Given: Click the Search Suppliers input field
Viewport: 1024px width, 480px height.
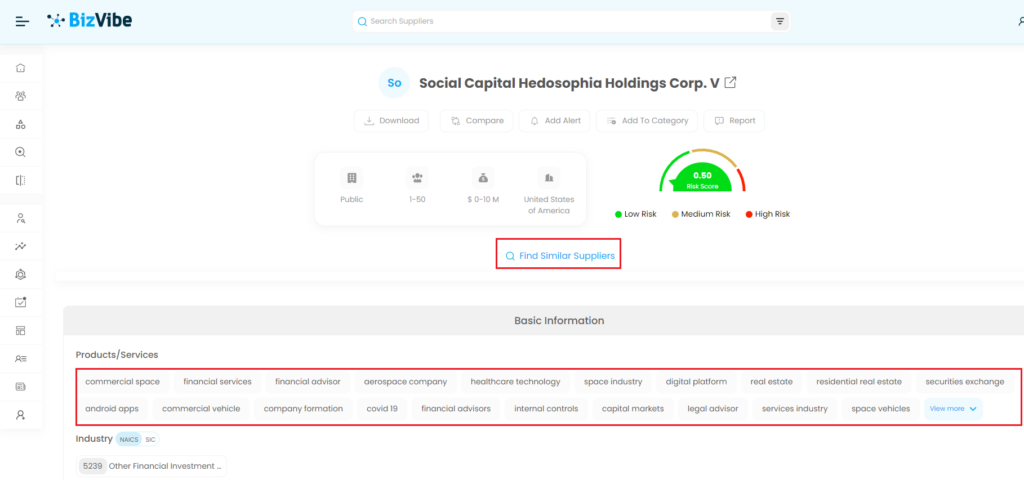Looking at the screenshot, I should pyautogui.click(x=565, y=21).
